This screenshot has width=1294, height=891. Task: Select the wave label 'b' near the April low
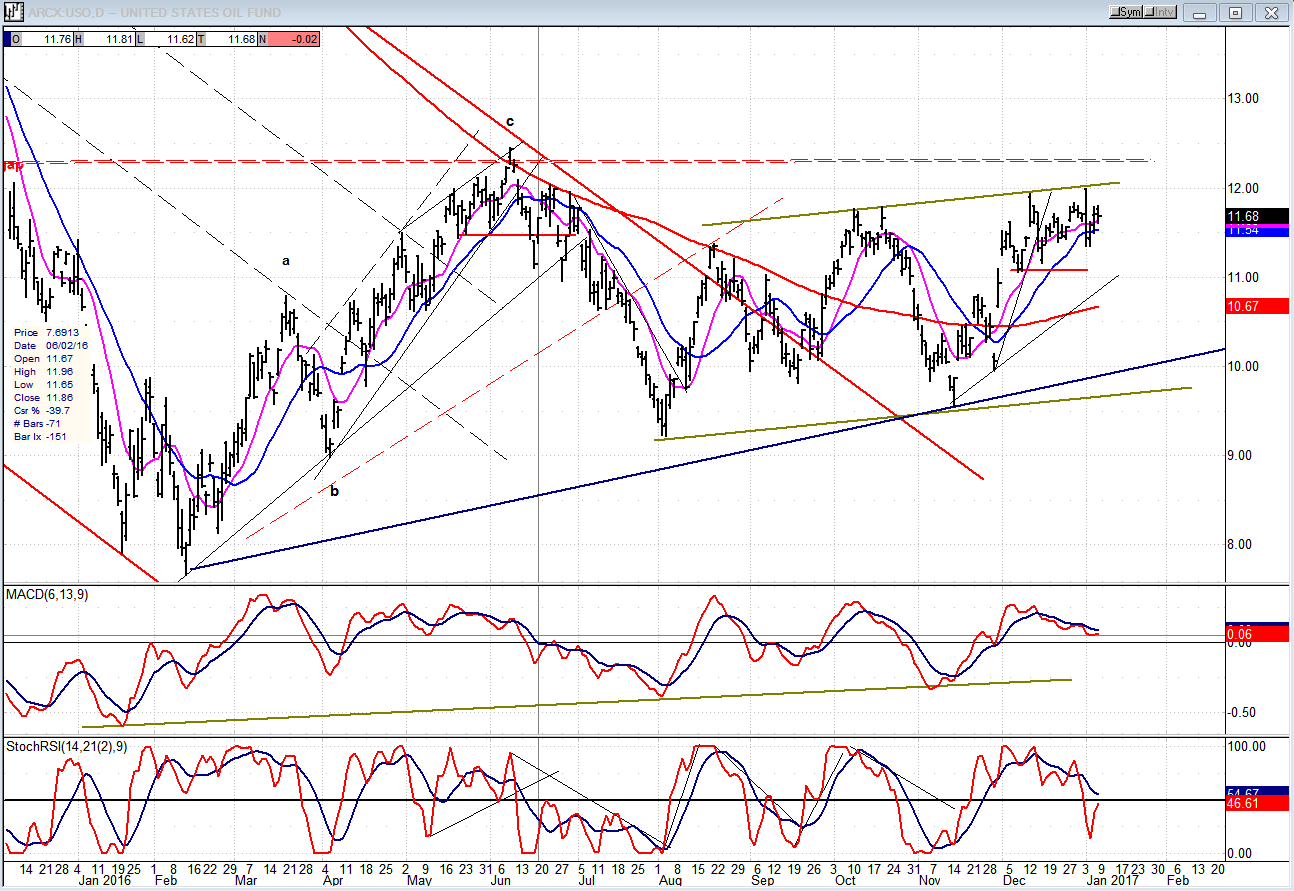[x=334, y=491]
